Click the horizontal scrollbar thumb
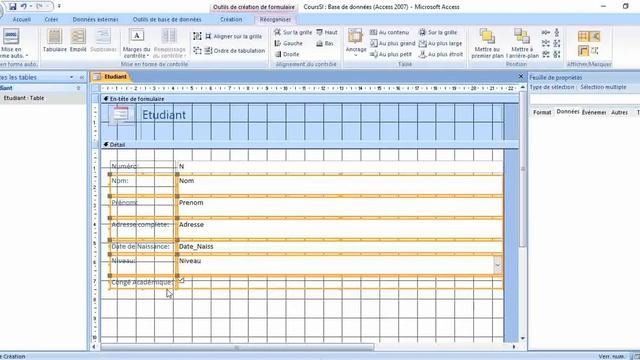 (x=237, y=347)
